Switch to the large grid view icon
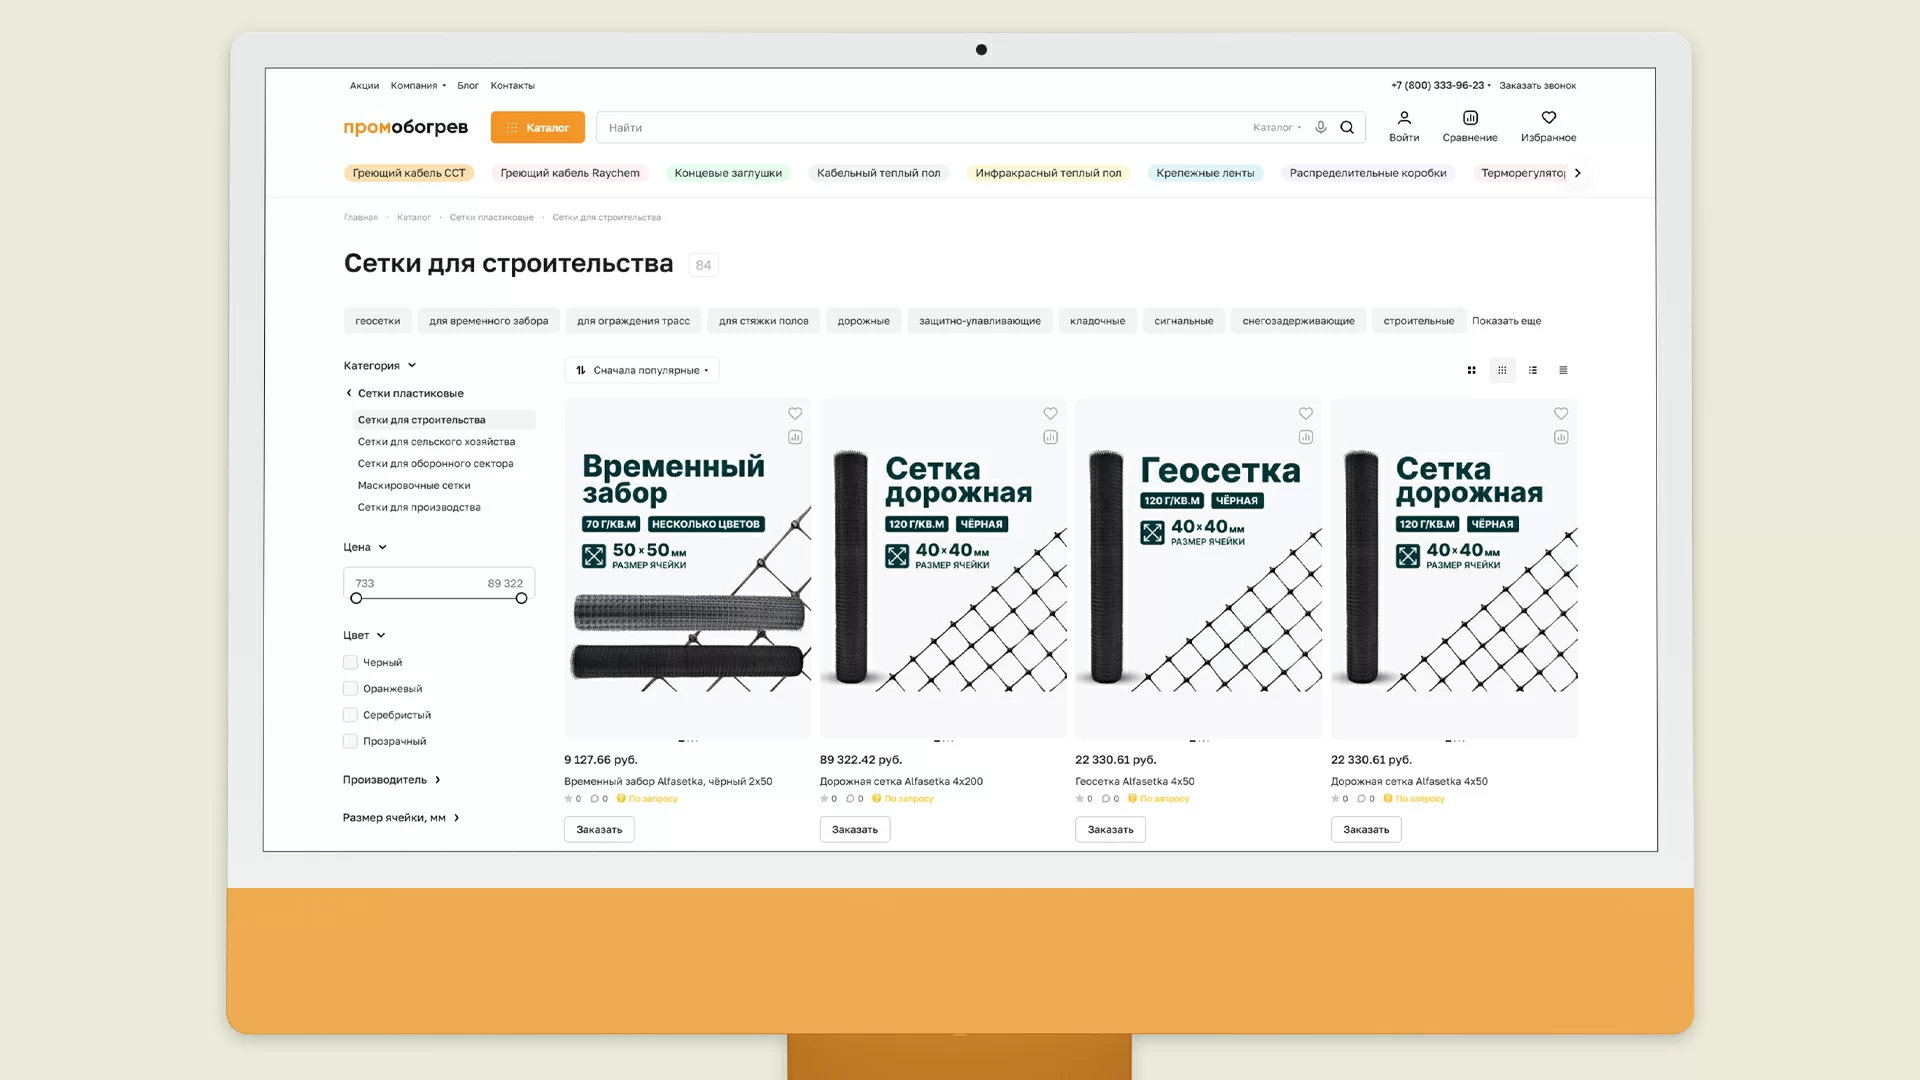 [x=1471, y=370]
